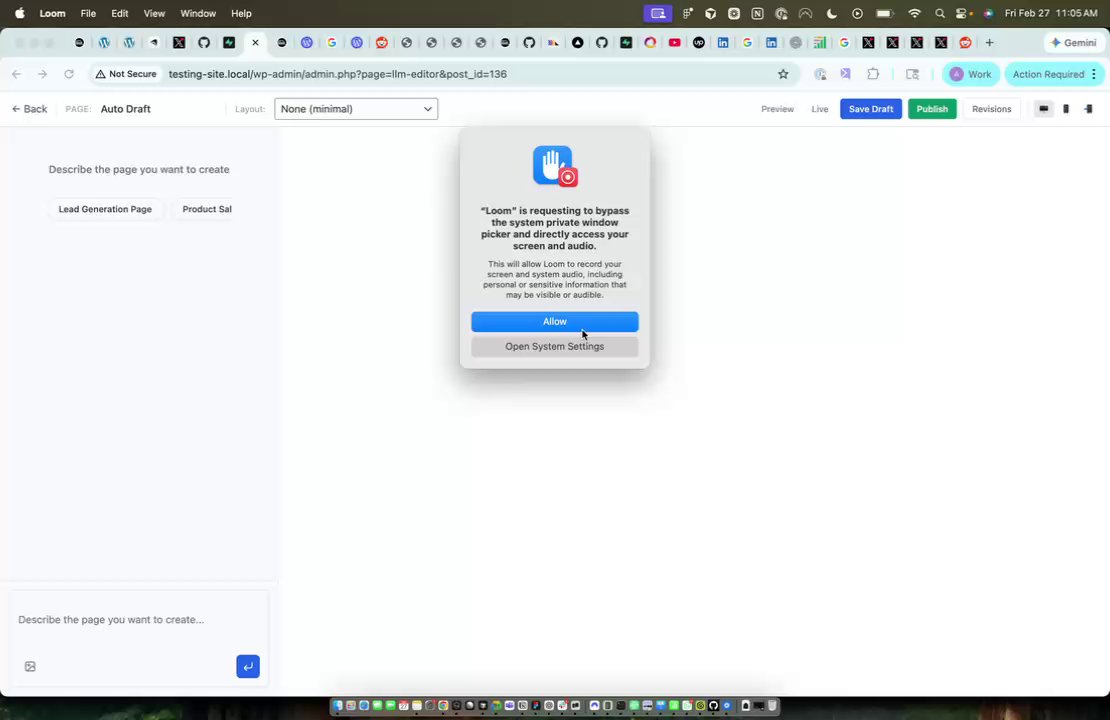Go Back from the page editor

pyautogui.click(x=30, y=109)
